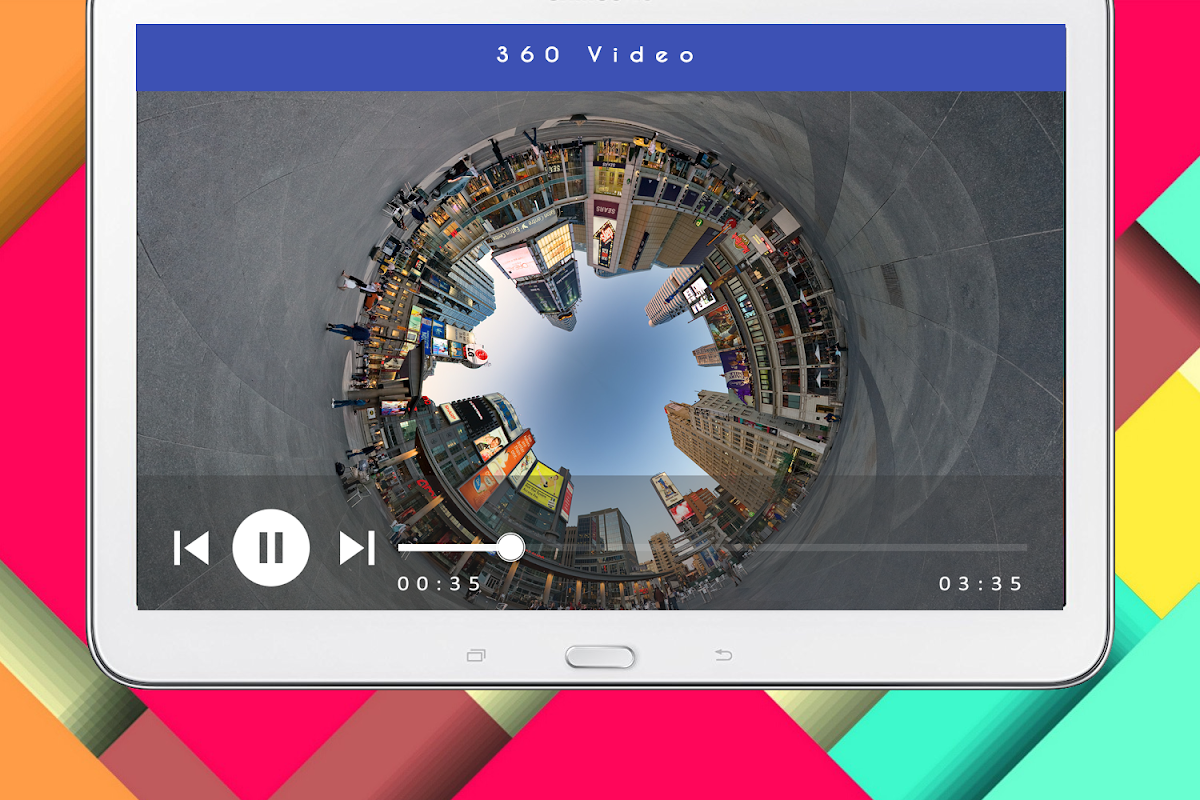Viewport: 1200px width, 800px height.
Task: Click the elapsed time 00:35
Action: (x=440, y=584)
